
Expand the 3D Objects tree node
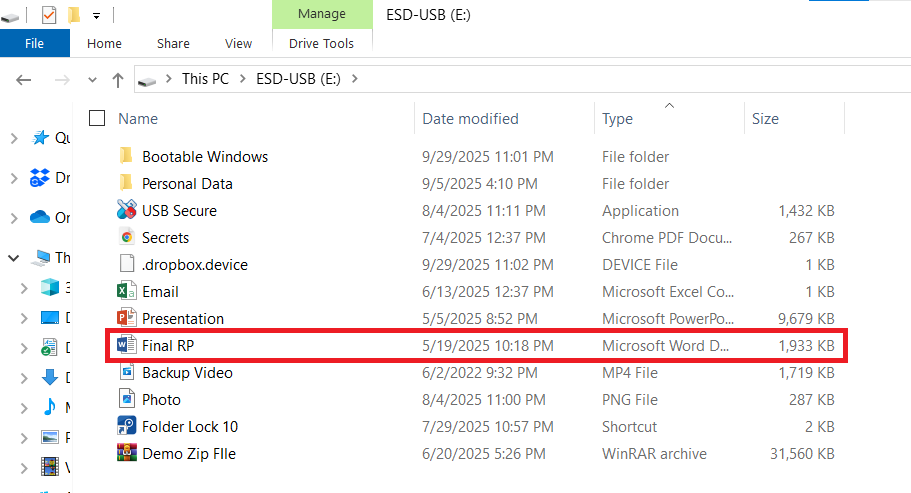[x=24, y=288]
